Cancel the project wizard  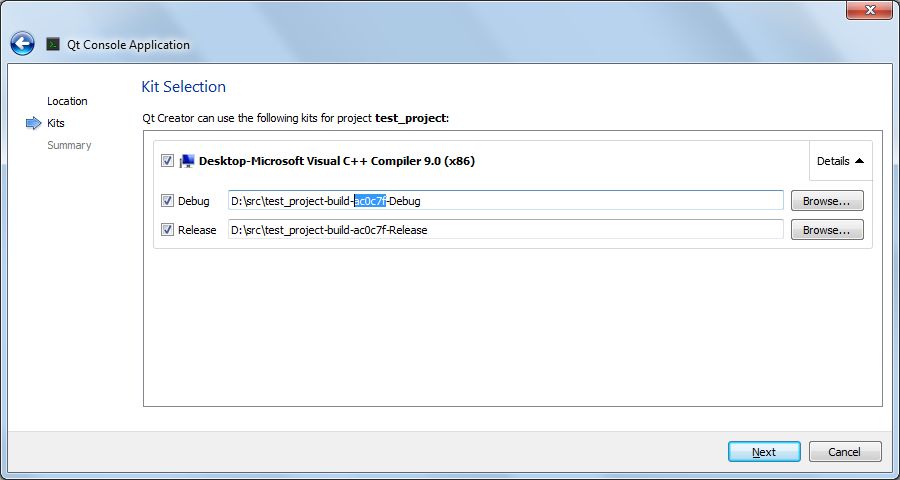(845, 452)
